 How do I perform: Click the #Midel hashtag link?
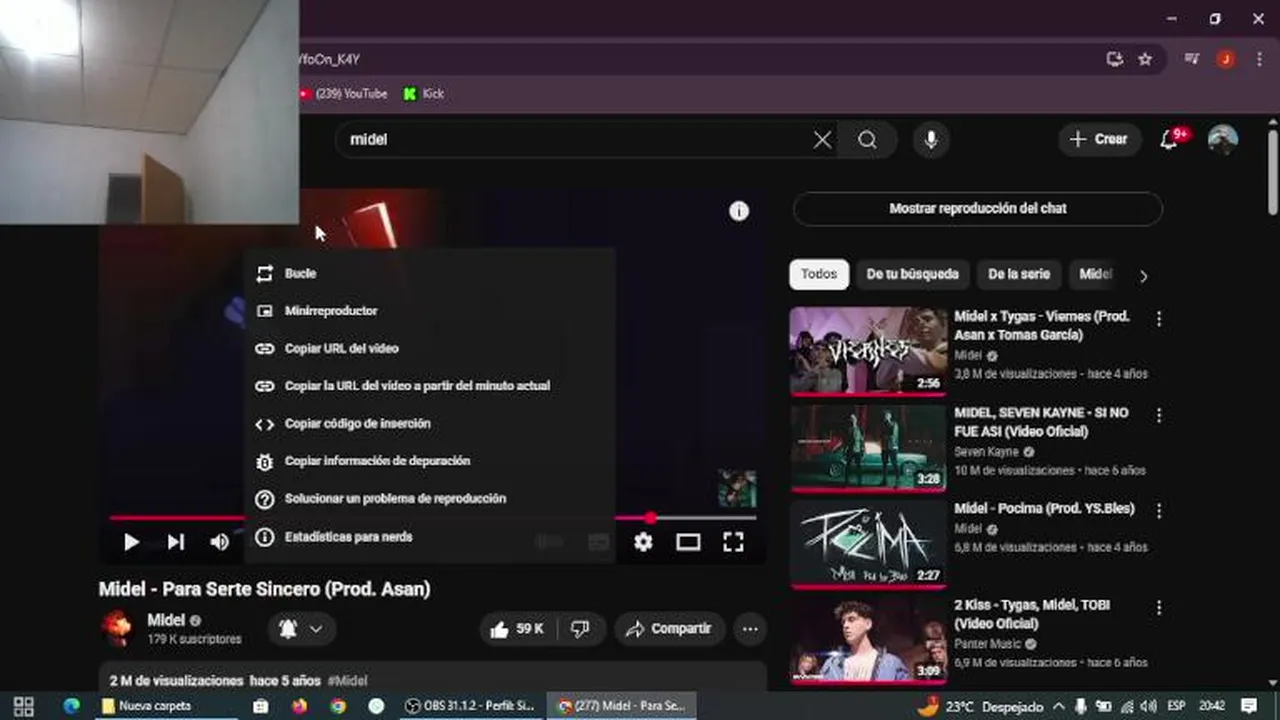click(347, 681)
